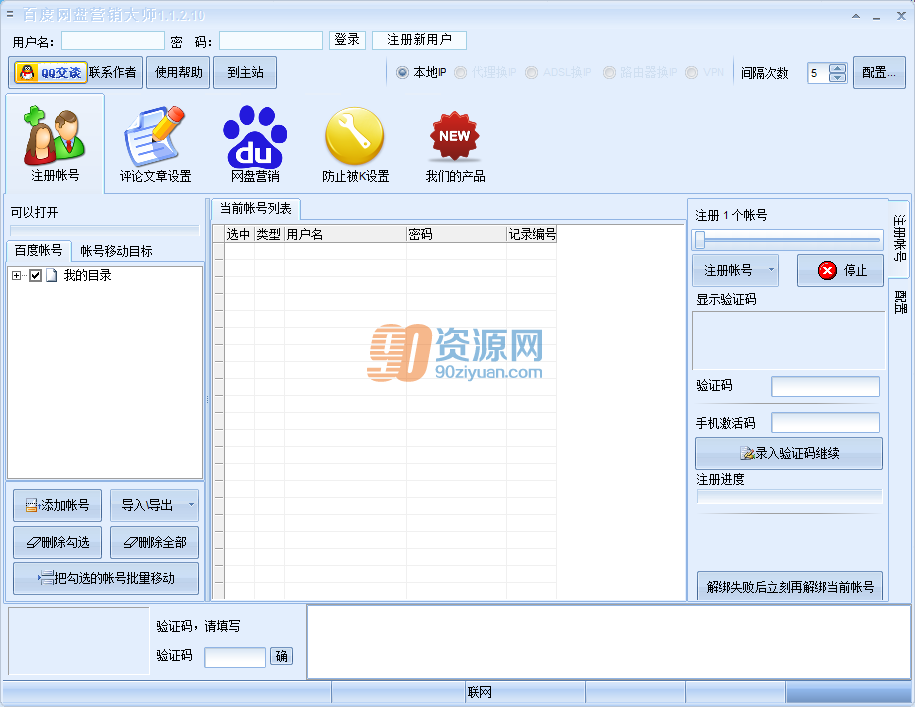
Task: Switch to the 帐号移动目标 tab
Action: (x=116, y=251)
